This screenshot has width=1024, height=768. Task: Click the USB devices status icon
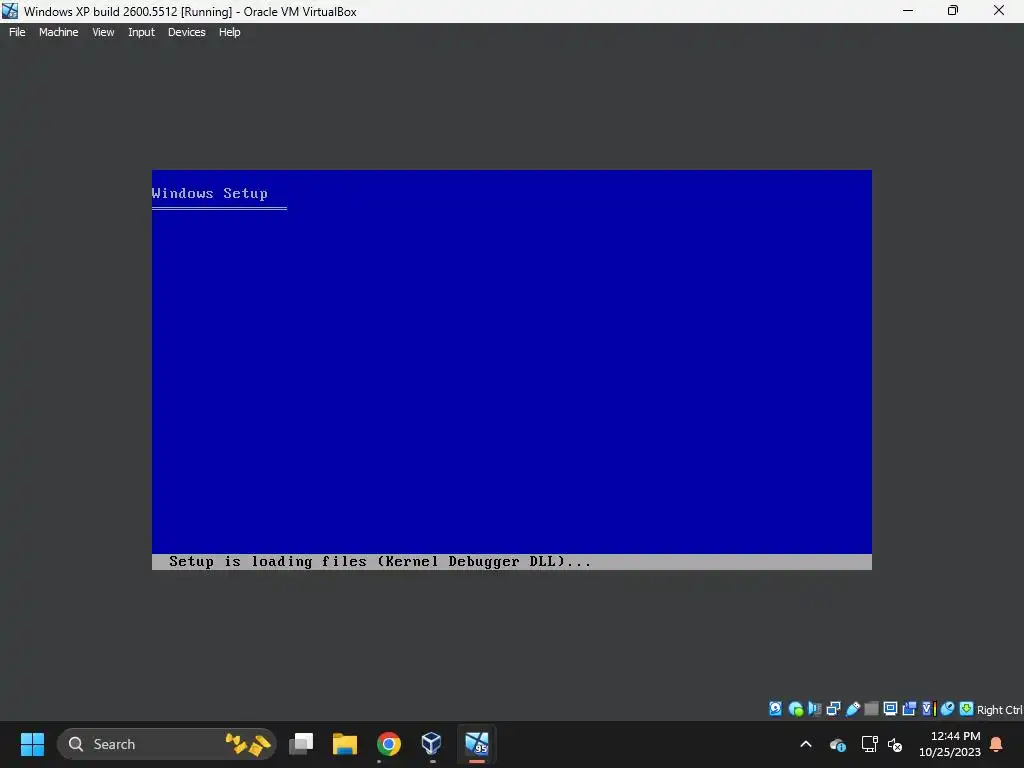852,709
